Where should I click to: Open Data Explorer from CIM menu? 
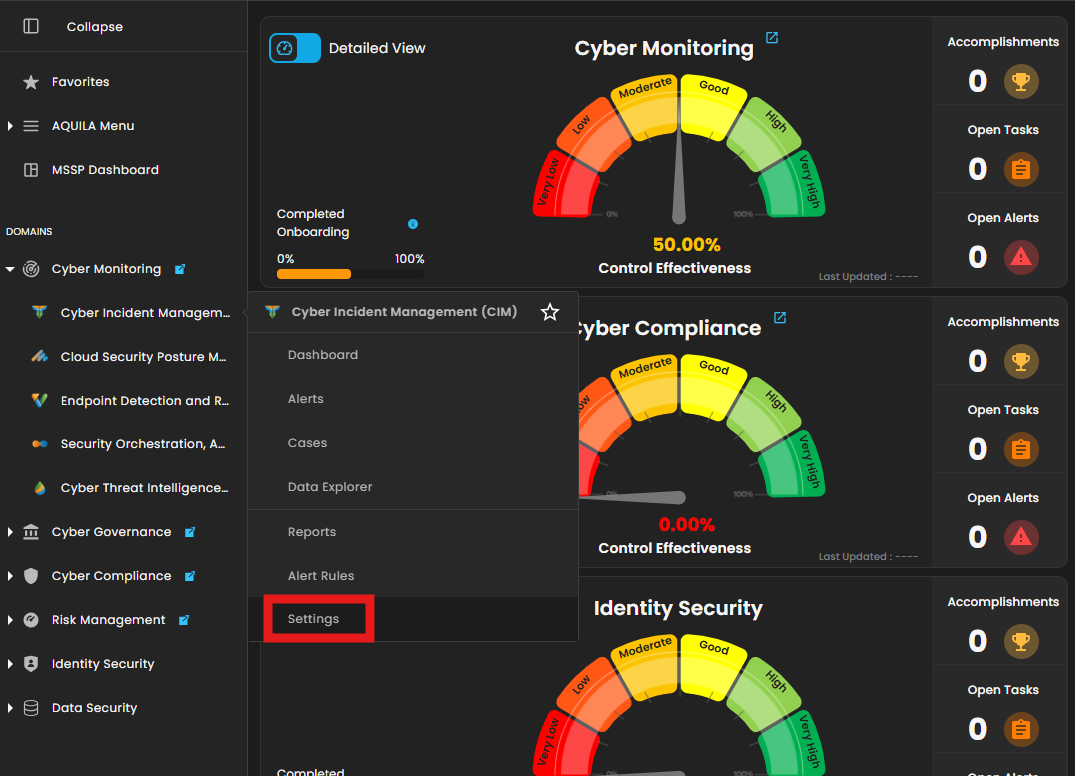330,487
